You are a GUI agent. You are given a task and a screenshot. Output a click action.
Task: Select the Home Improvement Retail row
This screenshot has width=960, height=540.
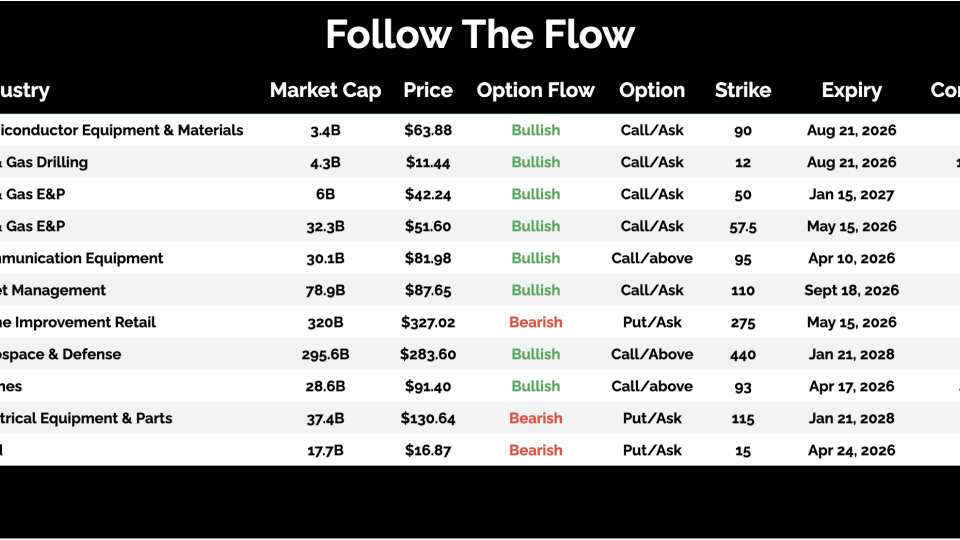point(78,322)
